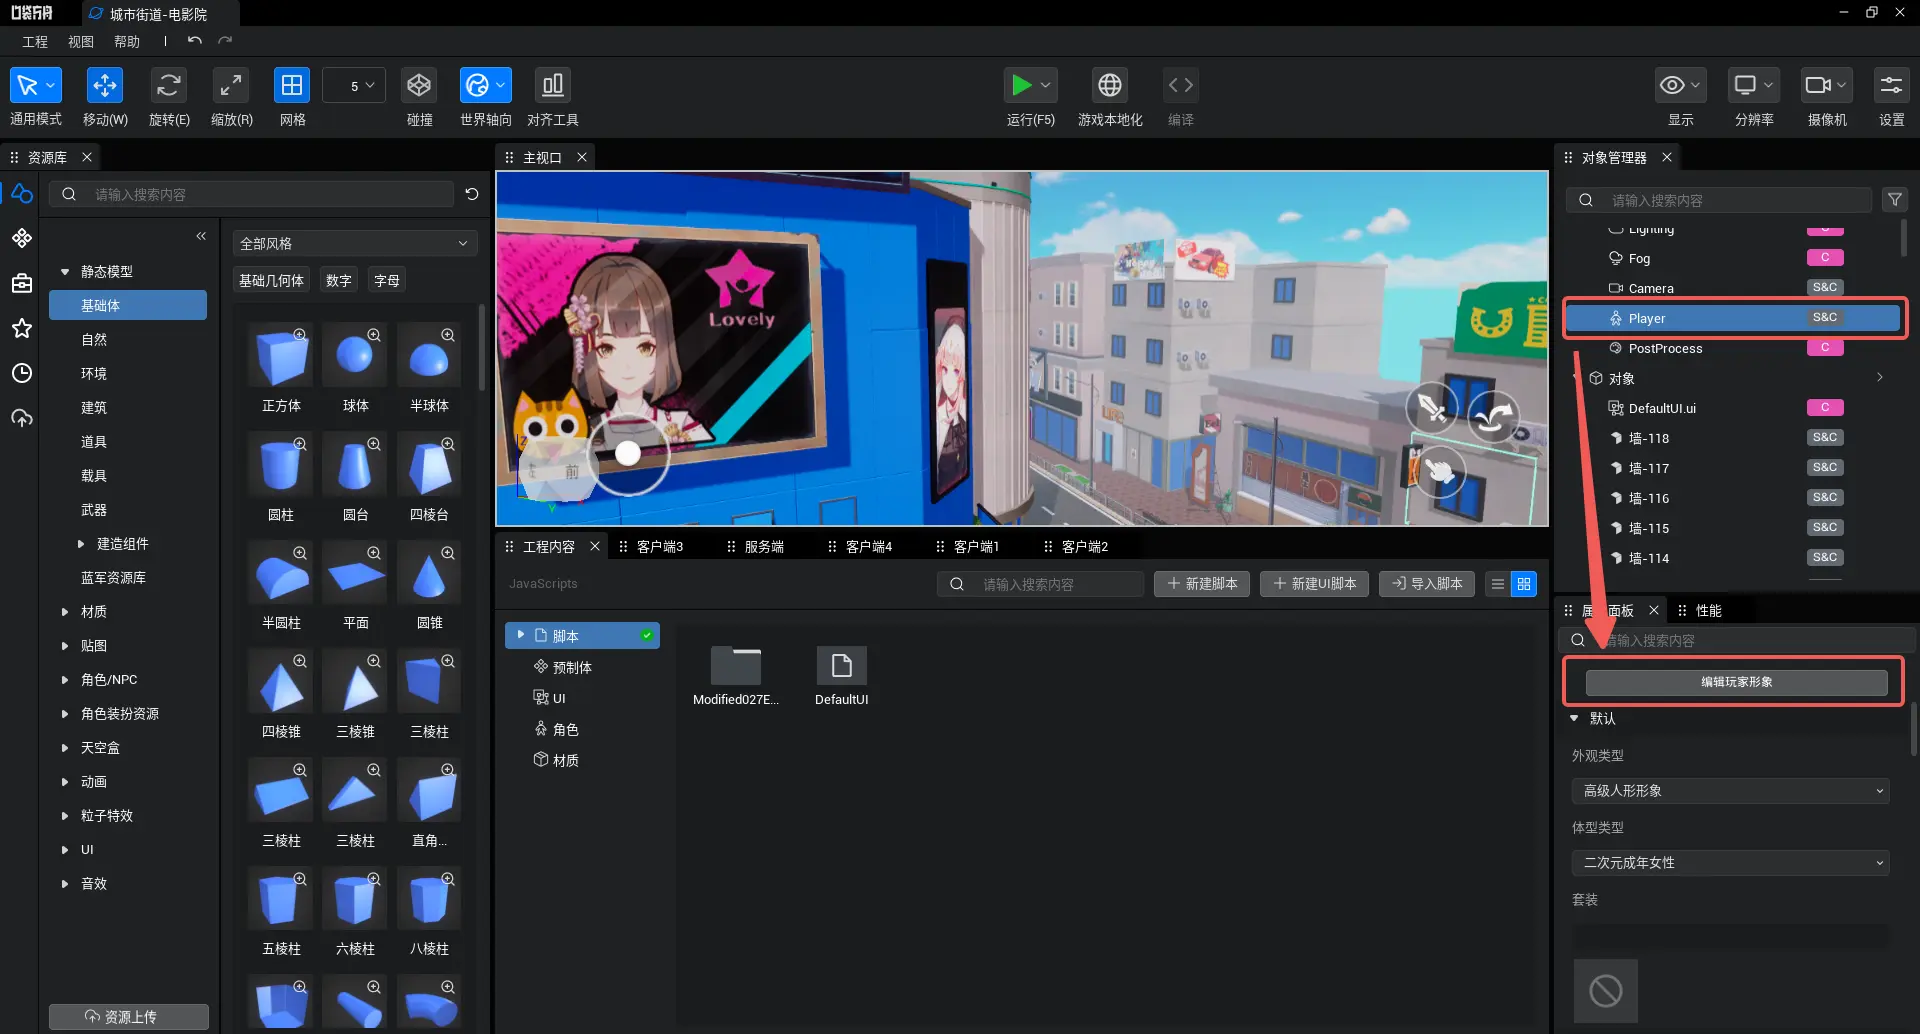Open the 摄像机 camera menu
The height and width of the screenshot is (1034, 1920).
click(x=1827, y=86)
